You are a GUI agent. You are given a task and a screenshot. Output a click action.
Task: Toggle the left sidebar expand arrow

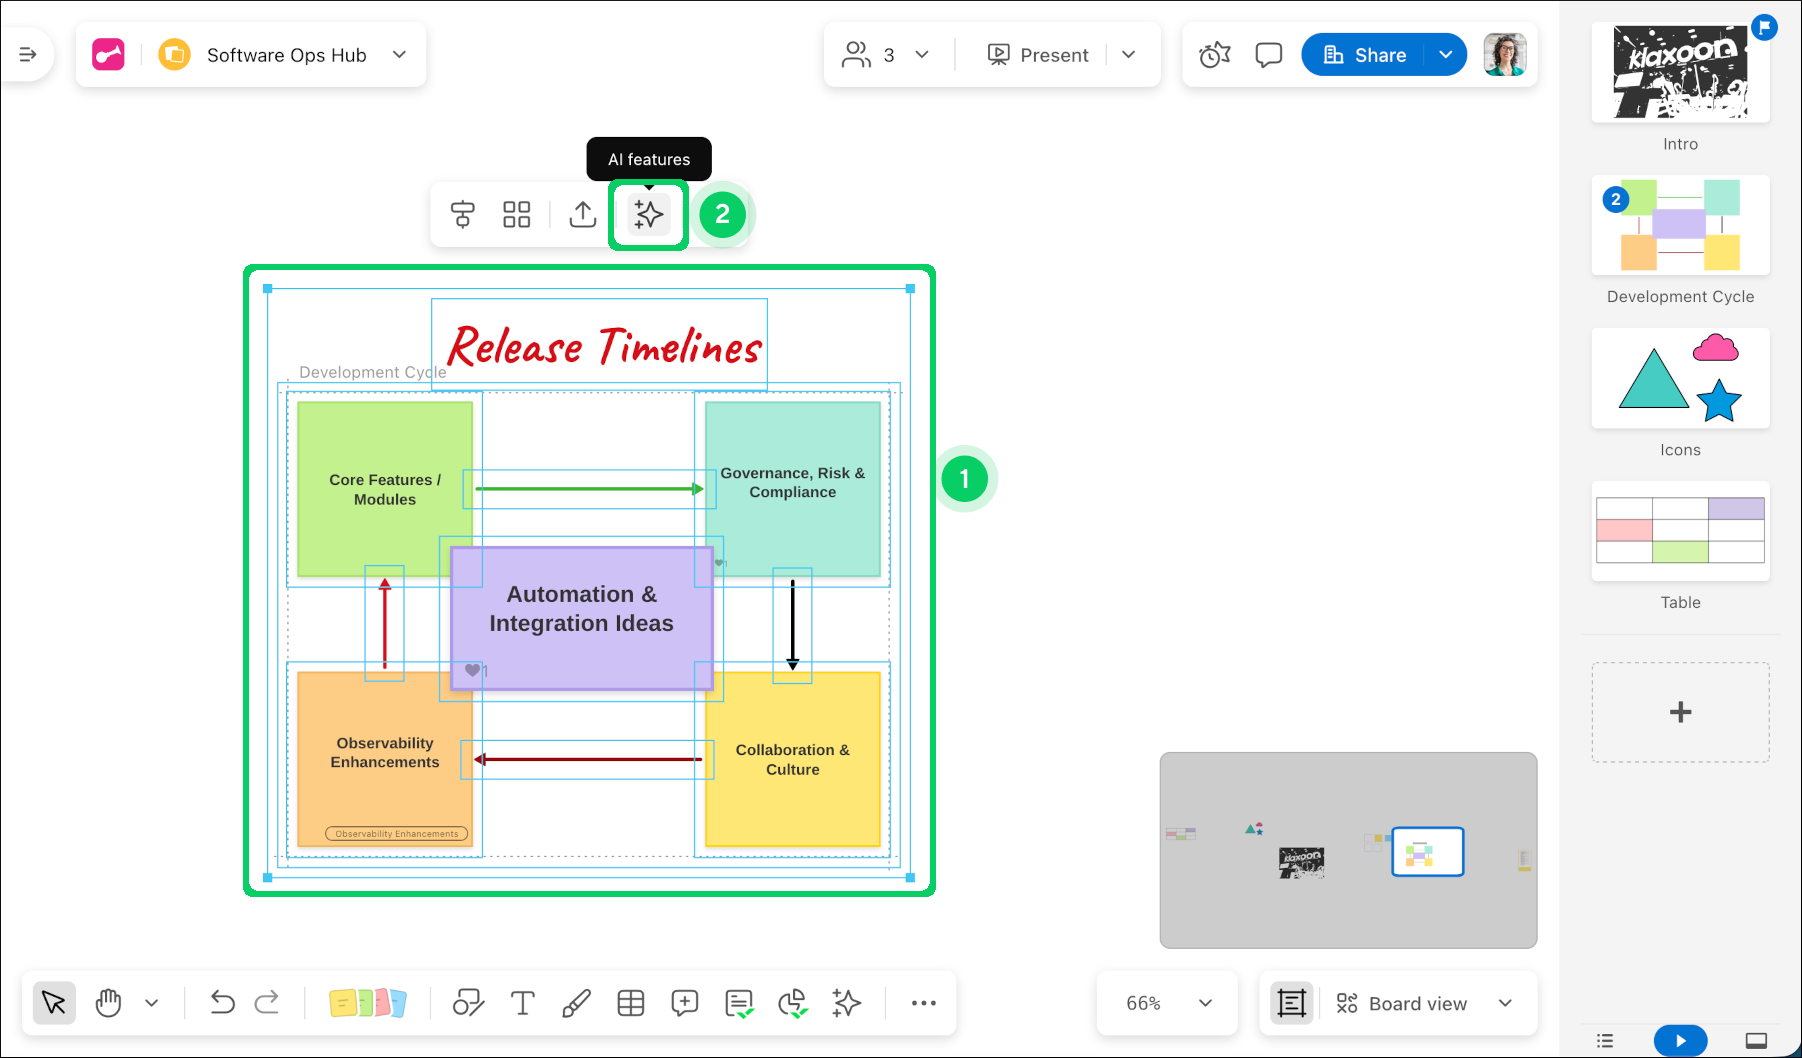28,55
